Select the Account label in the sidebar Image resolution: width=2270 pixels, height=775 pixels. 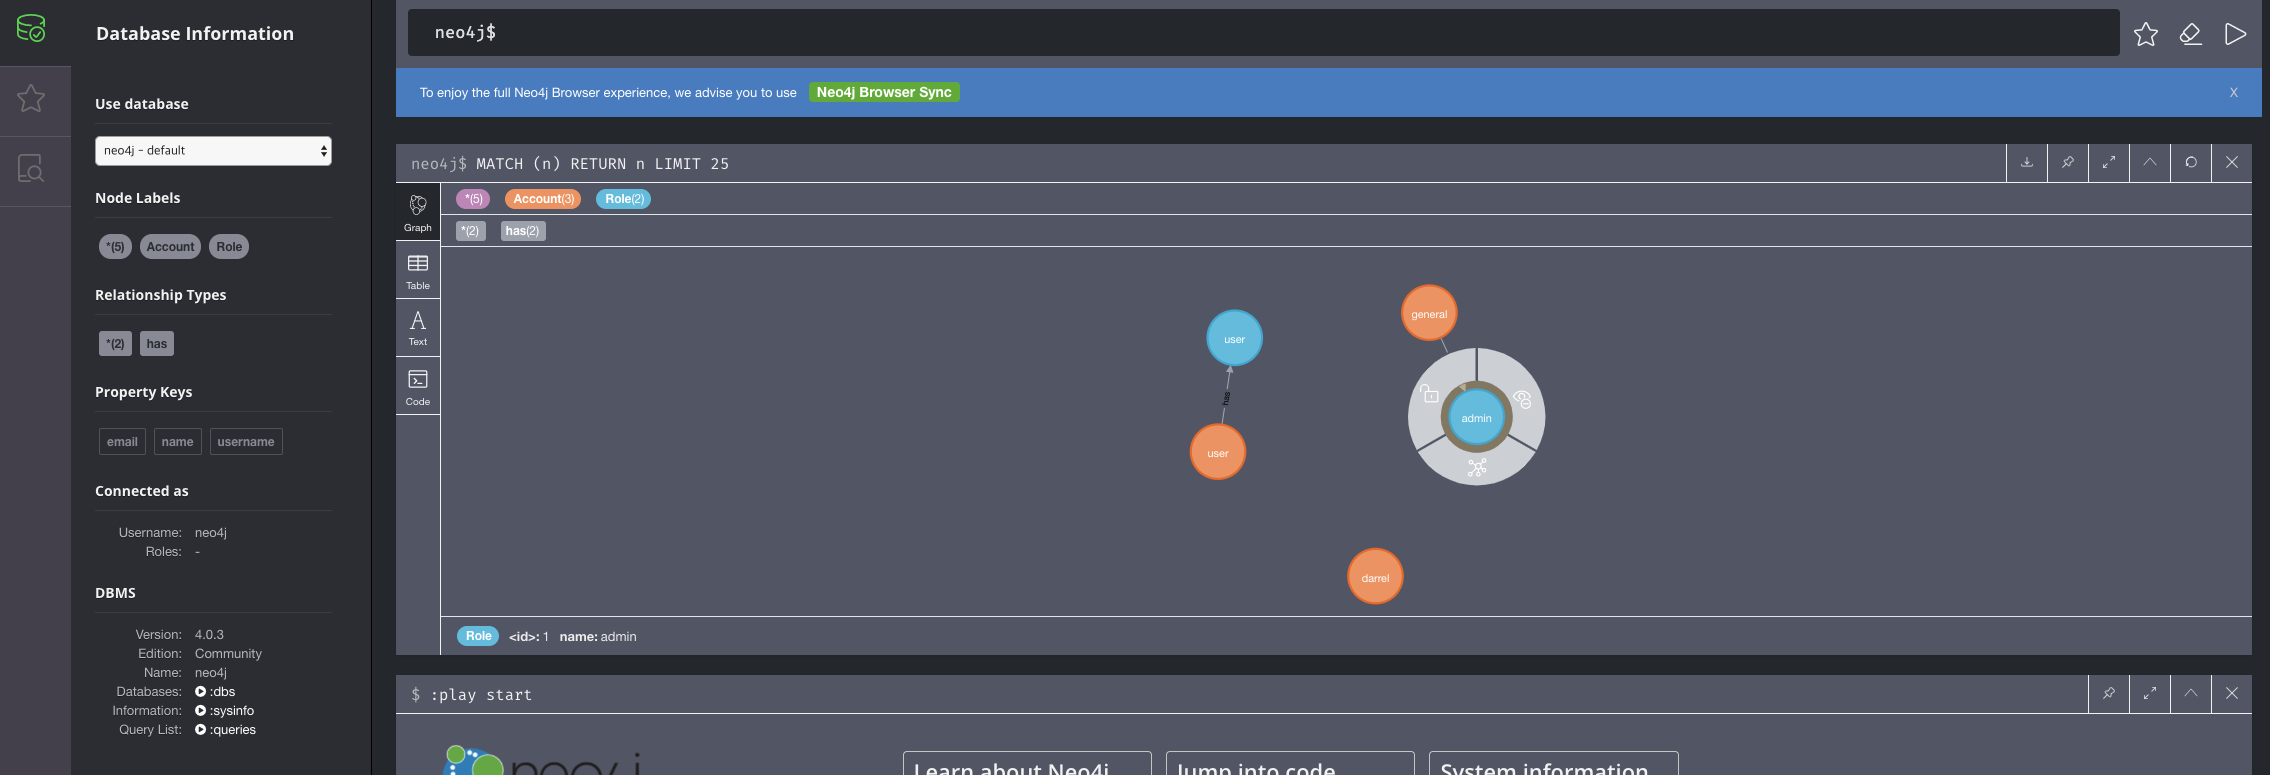170,247
